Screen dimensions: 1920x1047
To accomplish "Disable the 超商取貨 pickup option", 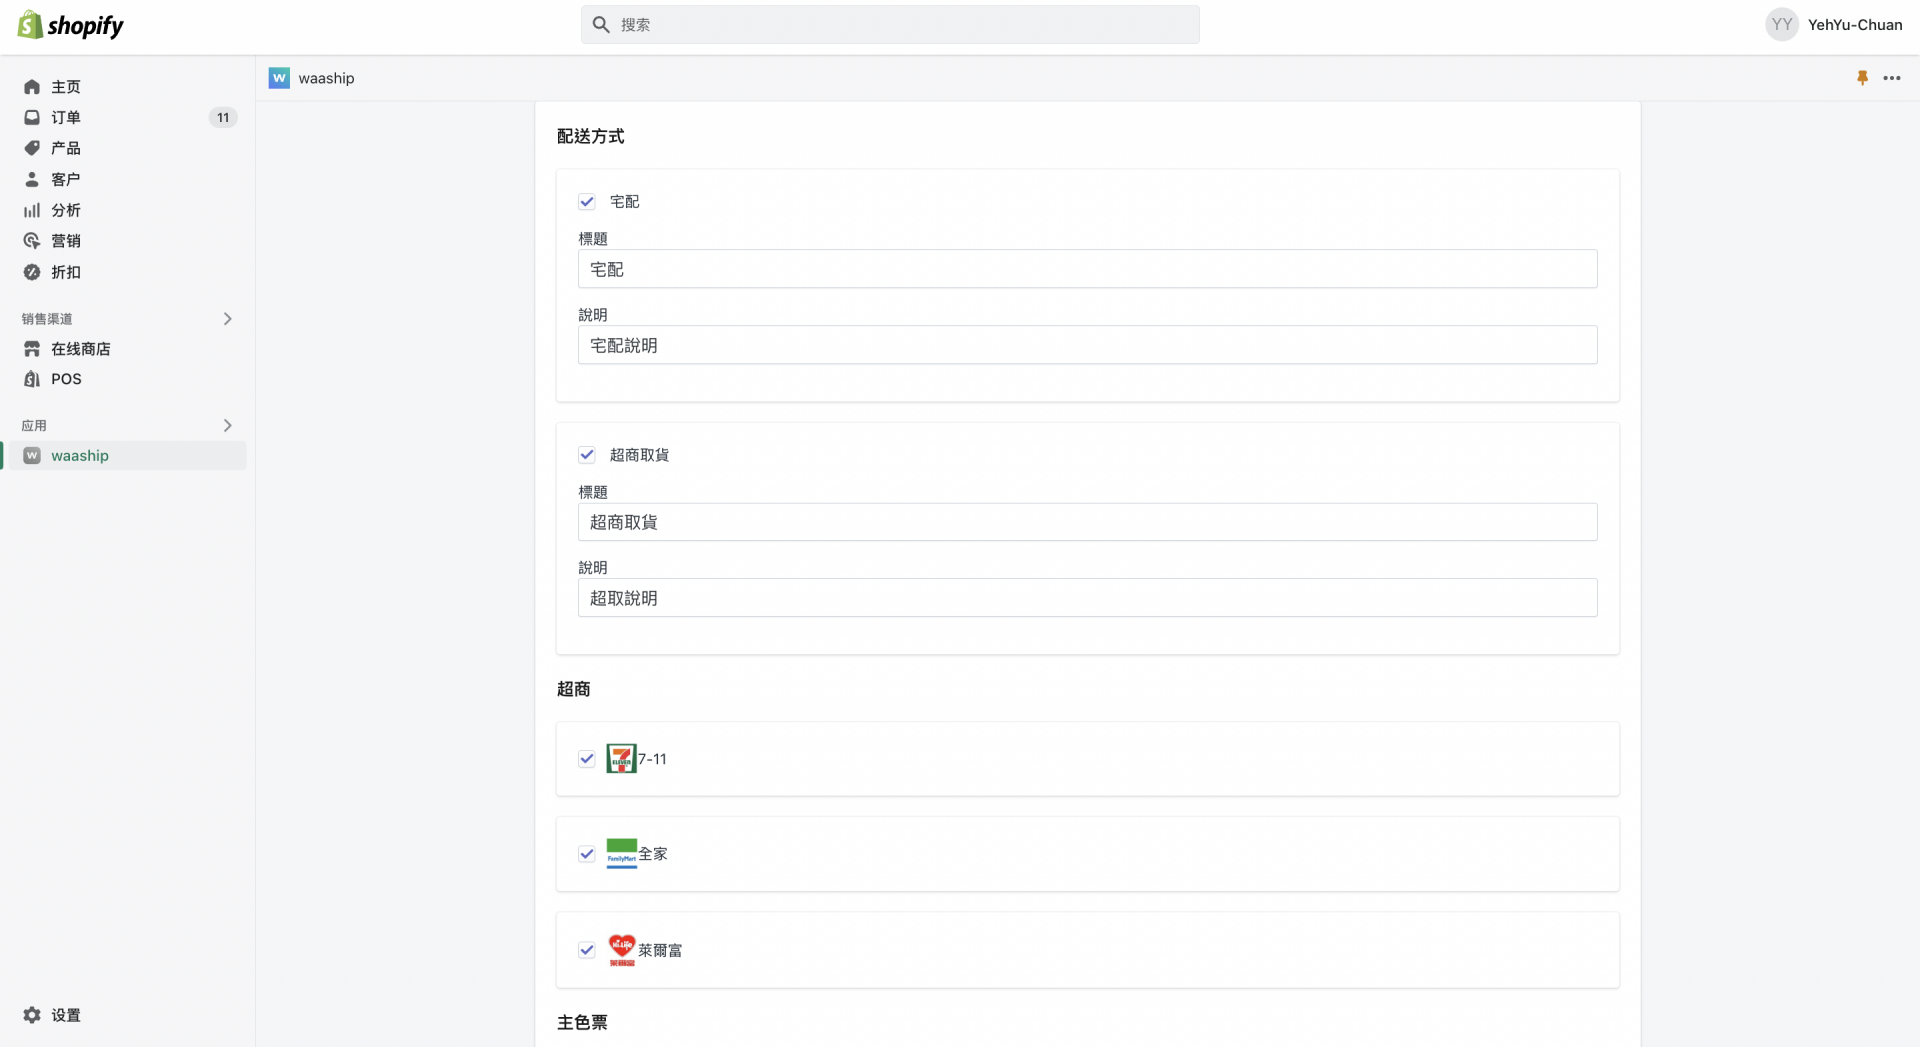I will (587, 454).
